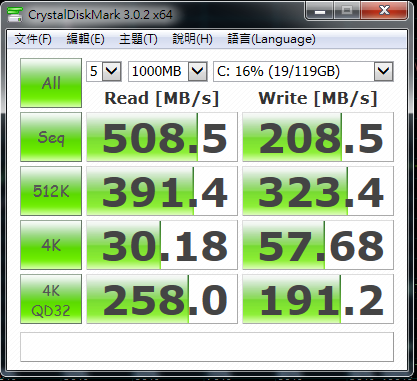417x381 pixels.
Task: Select the 512K read result 391.4
Action: point(162,191)
